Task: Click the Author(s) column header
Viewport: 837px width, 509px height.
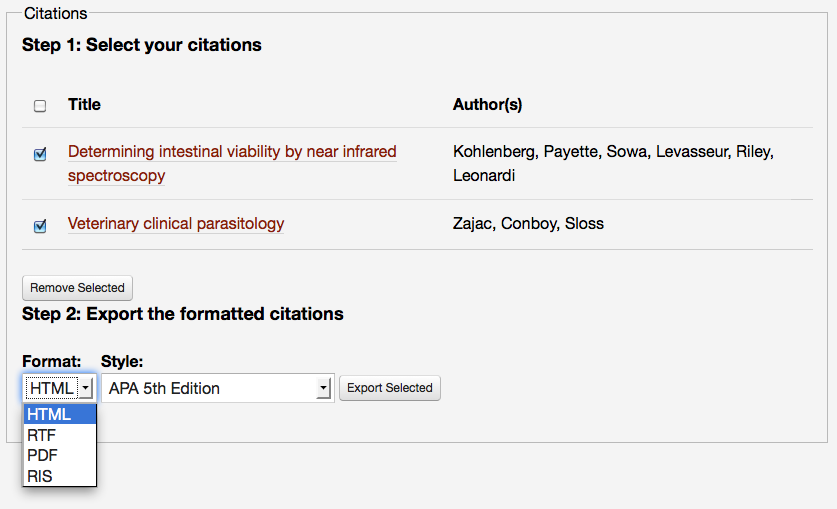Action: tap(487, 104)
